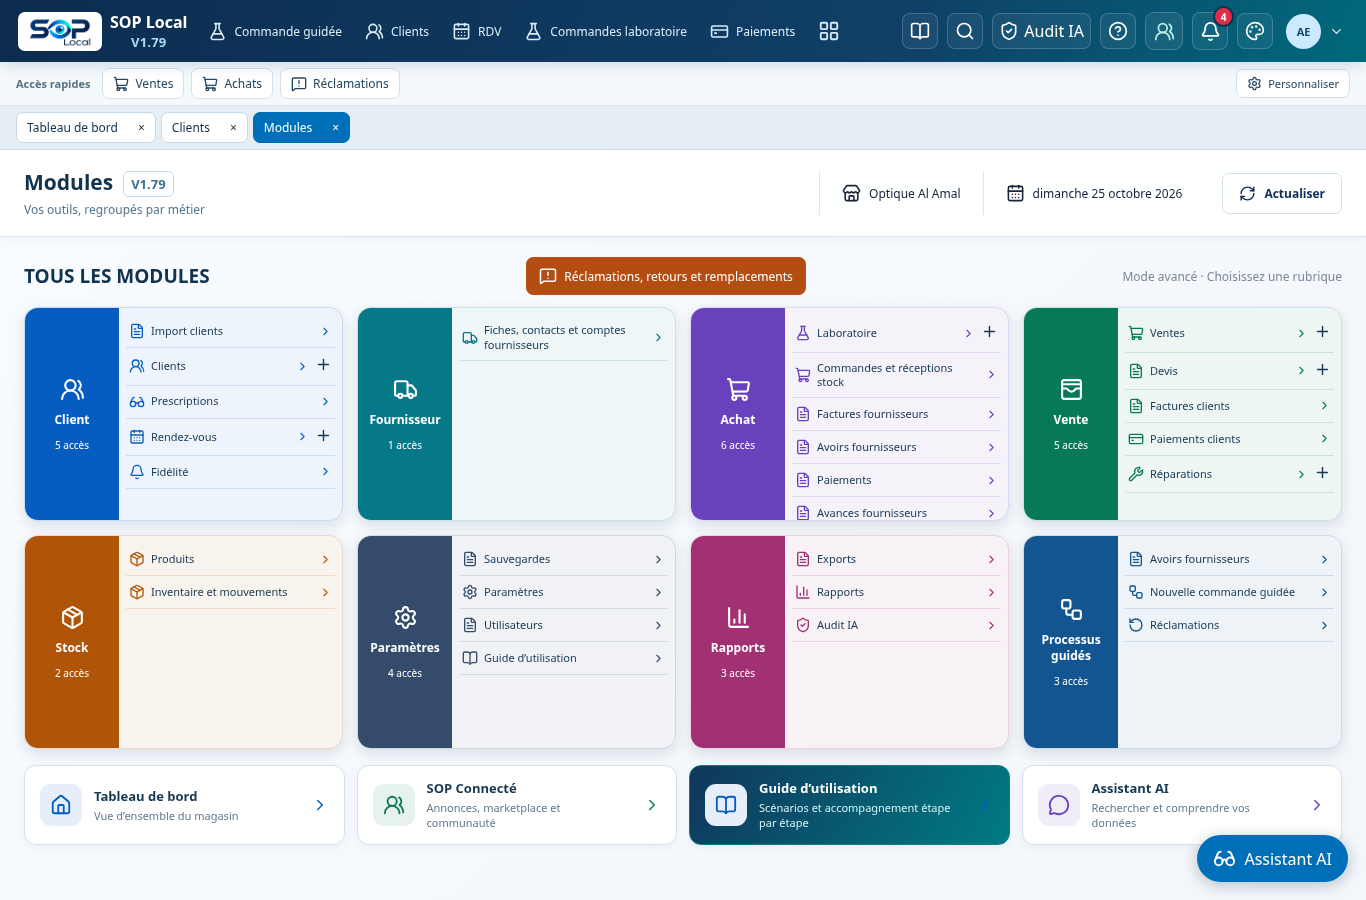The width and height of the screenshot is (1366, 900).
Task: Open Achats quick access shortcut
Action: click(x=232, y=84)
